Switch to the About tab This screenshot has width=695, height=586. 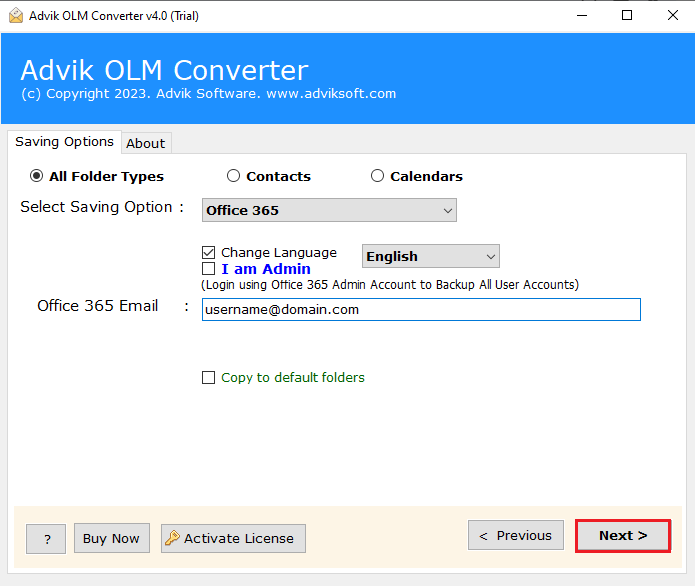point(146,144)
